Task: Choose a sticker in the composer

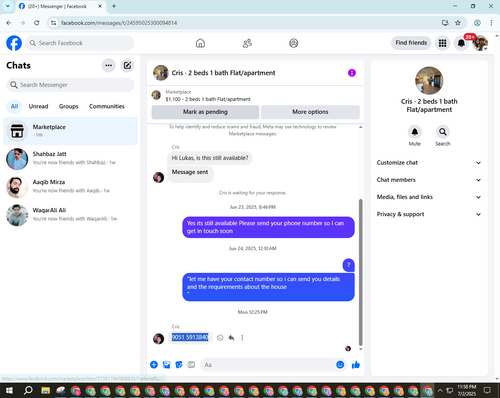Action: point(179,365)
